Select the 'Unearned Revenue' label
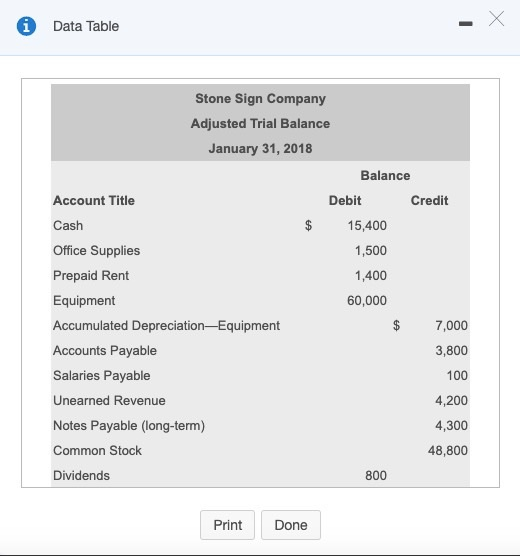Viewport: 520px width, 556px height. point(109,401)
